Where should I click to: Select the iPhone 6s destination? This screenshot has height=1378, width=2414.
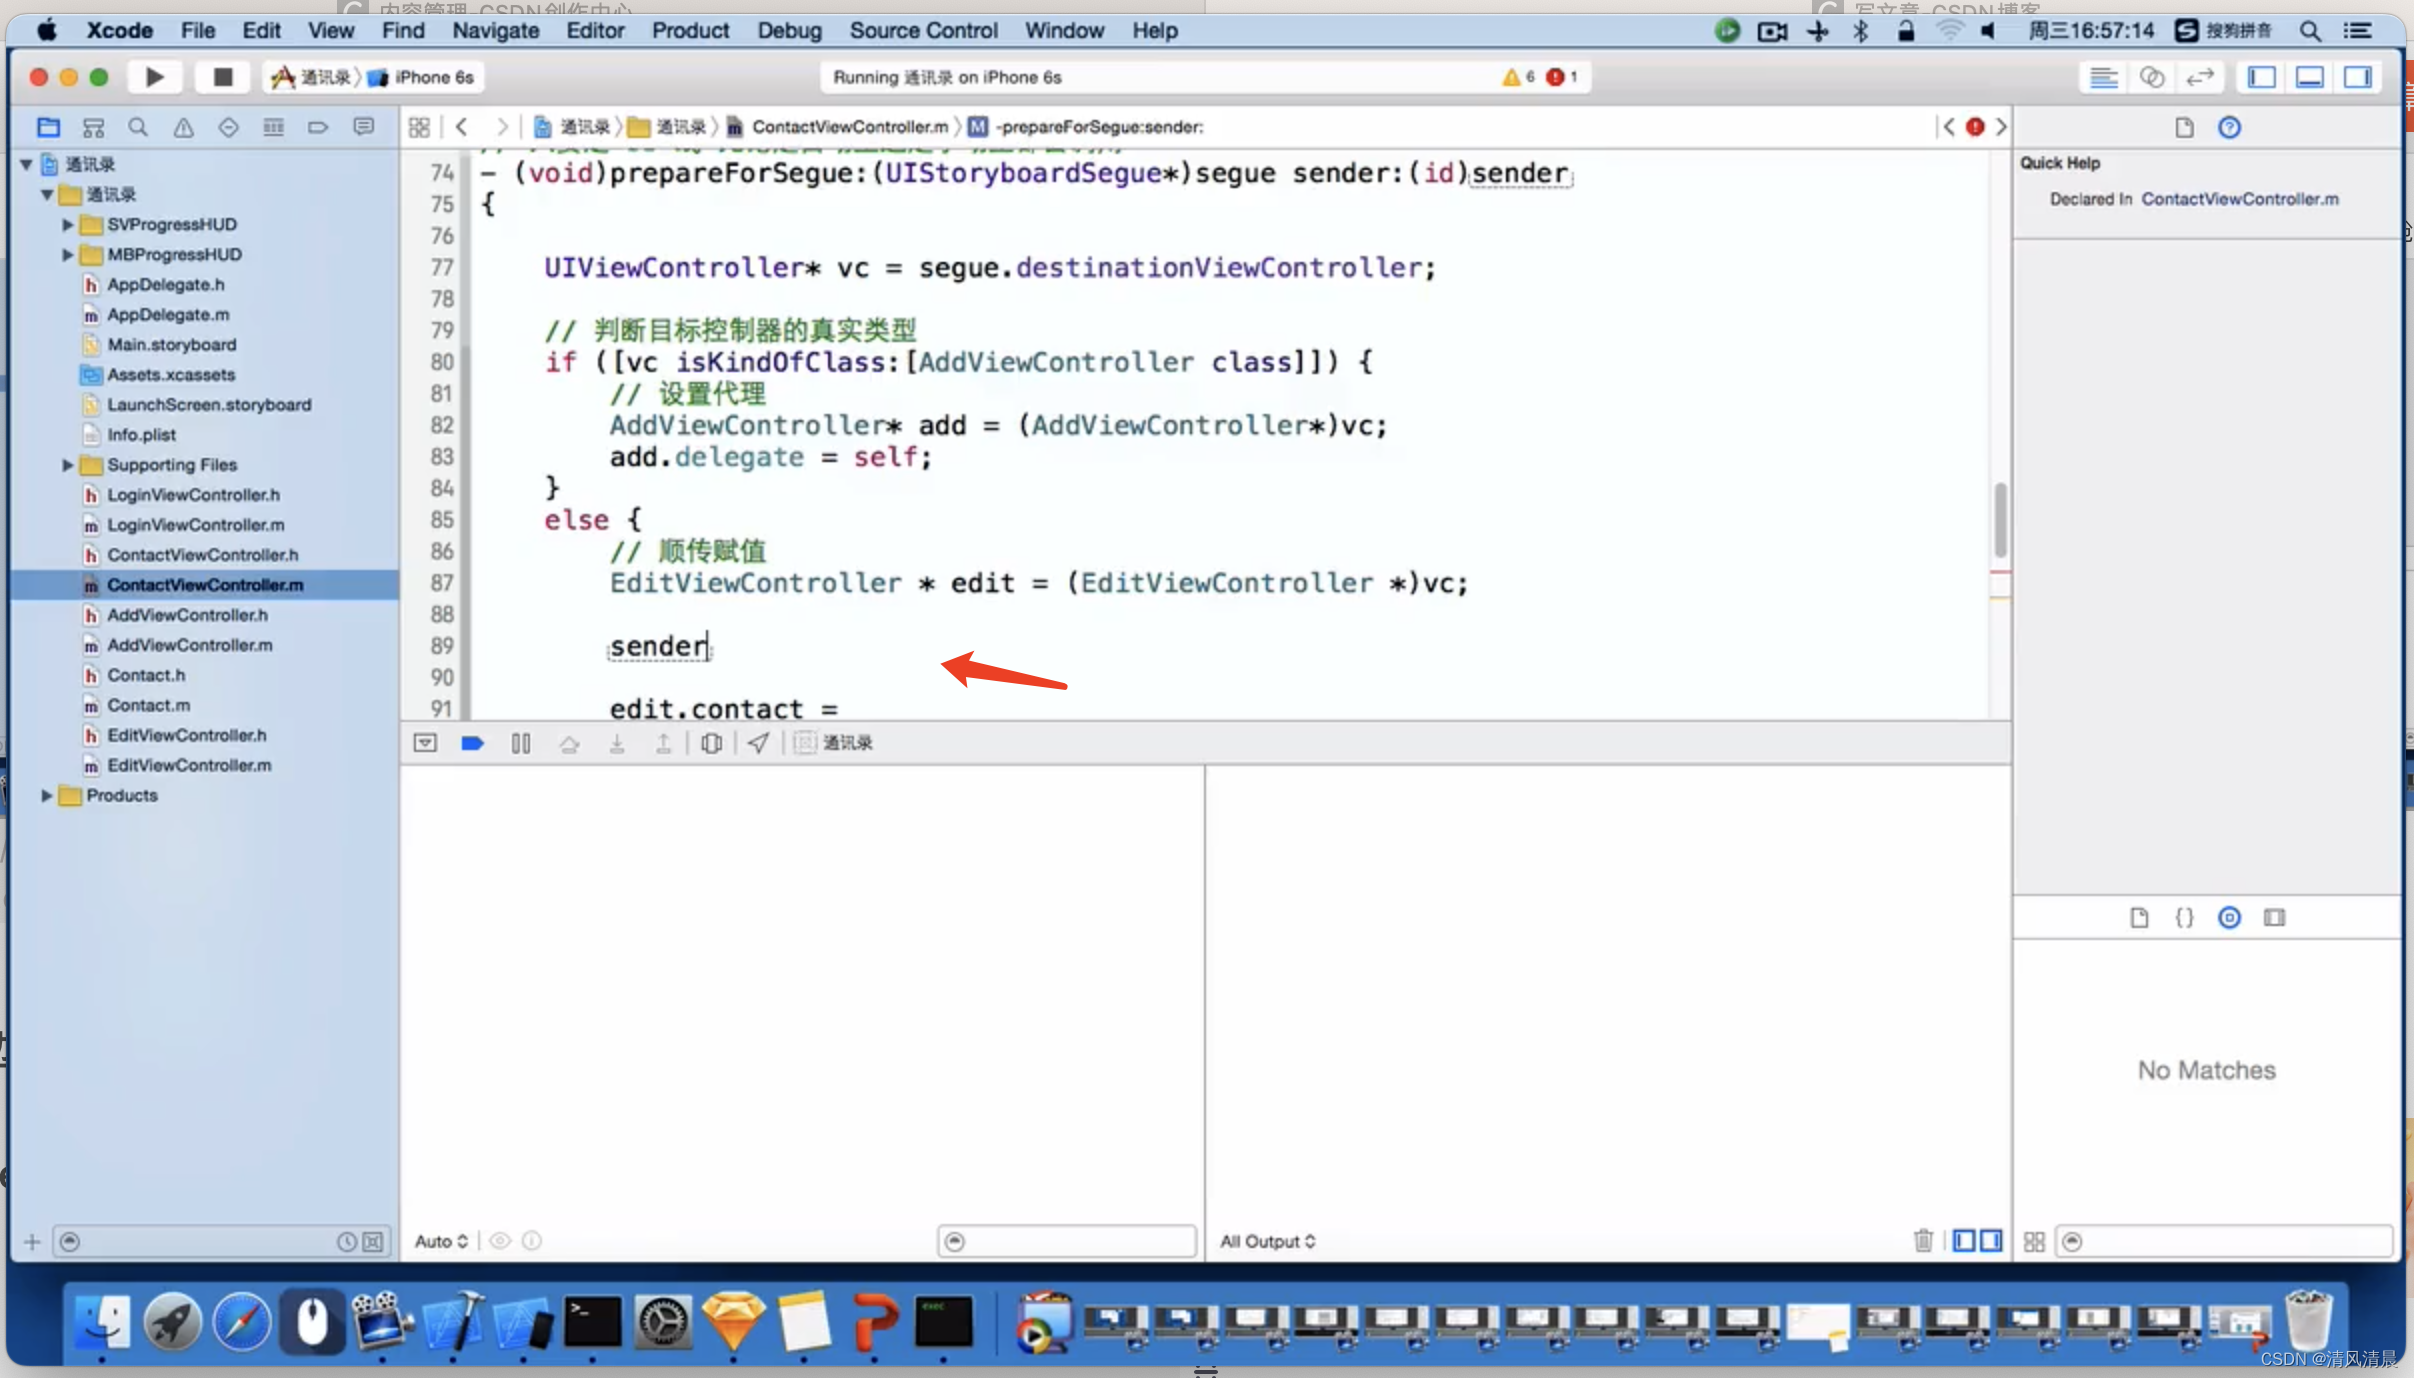tap(422, 77)
